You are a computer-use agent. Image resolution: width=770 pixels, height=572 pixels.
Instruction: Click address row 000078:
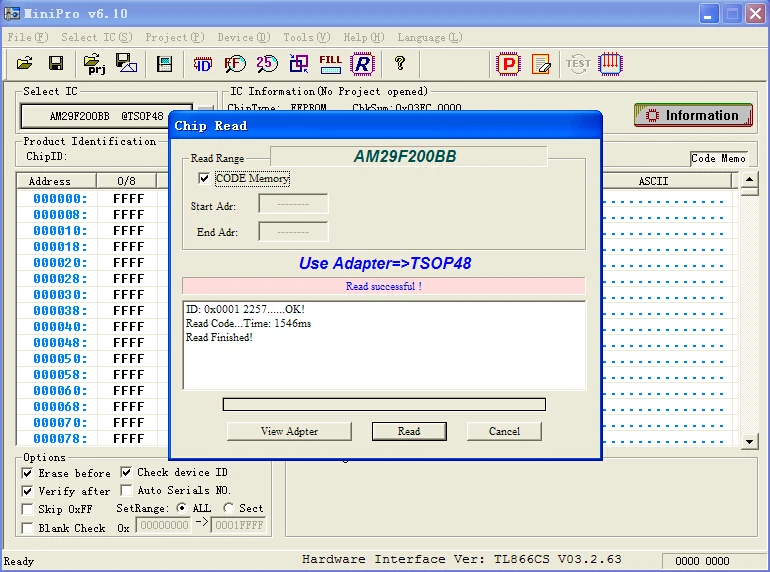click(60, 438)
